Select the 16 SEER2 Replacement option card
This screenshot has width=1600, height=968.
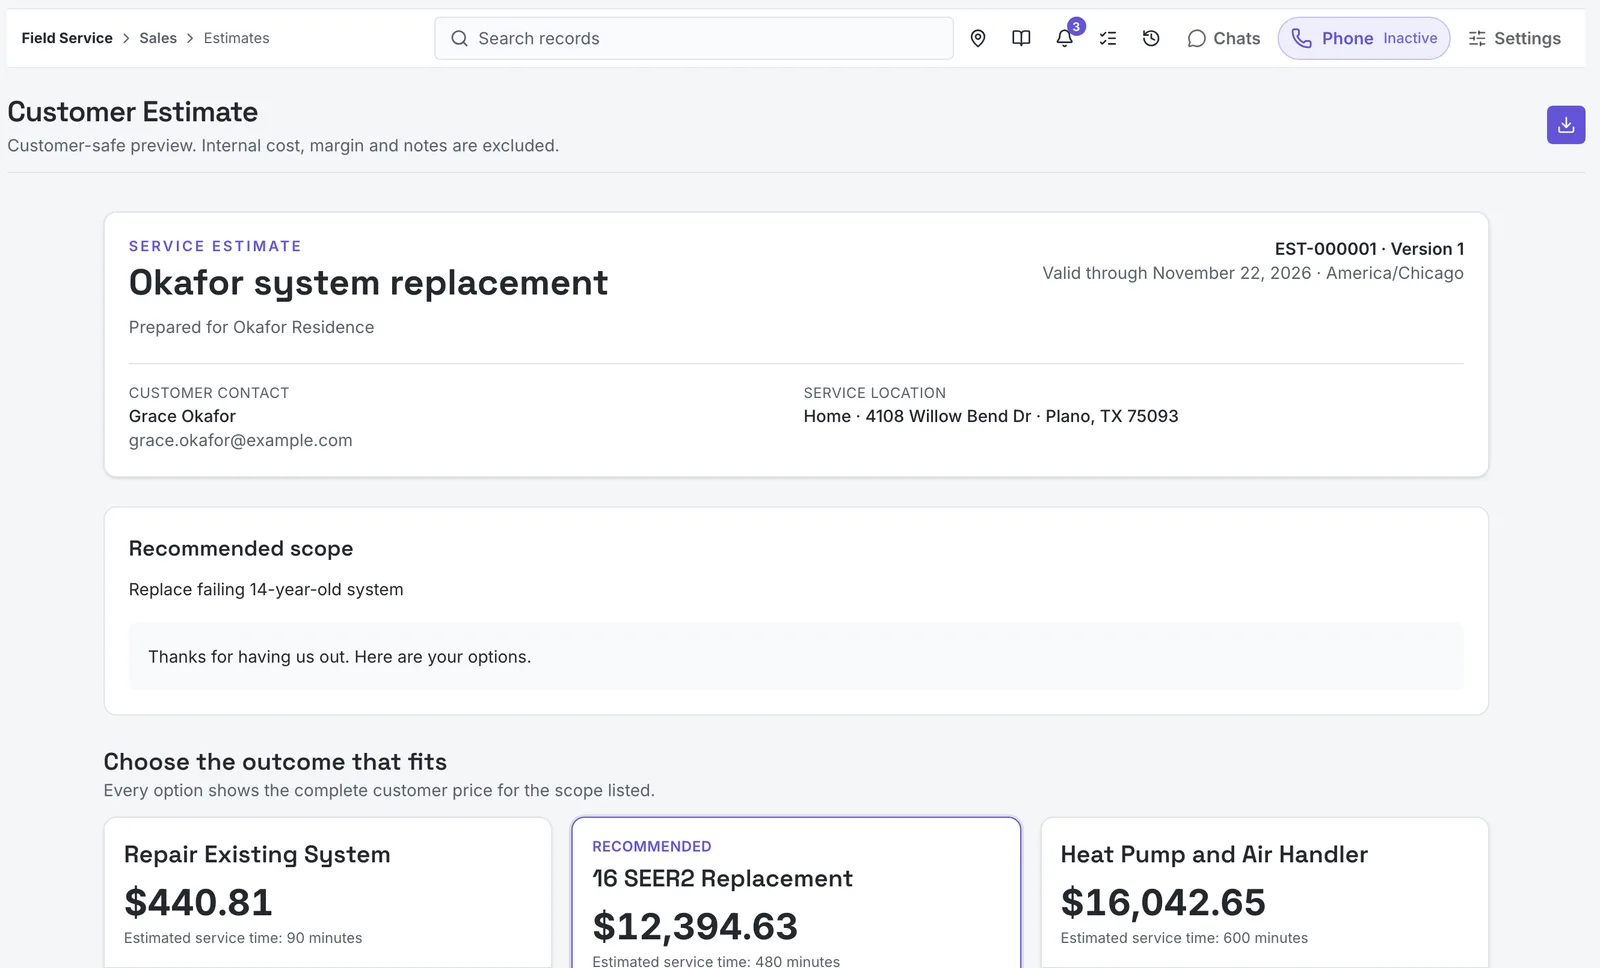click(796, 893)
